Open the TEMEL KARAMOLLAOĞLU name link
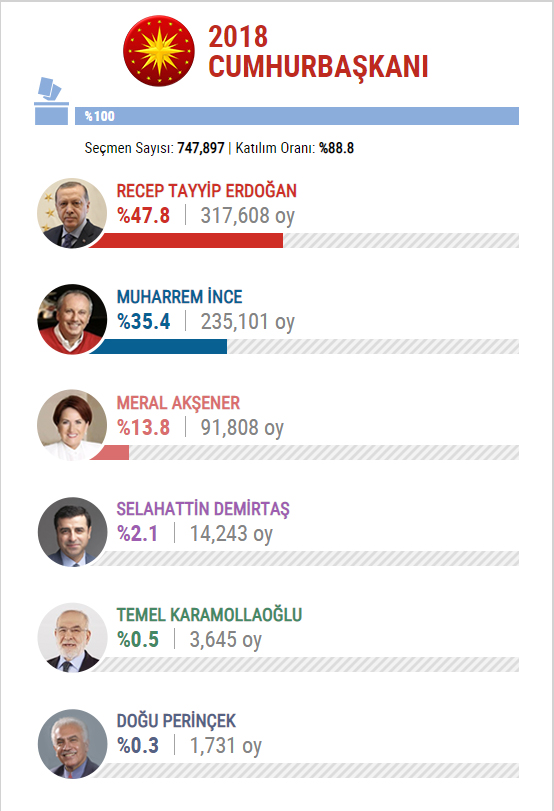Image resolution: width=554 pixels, height=811 pixels. click(x=209, y=615)
